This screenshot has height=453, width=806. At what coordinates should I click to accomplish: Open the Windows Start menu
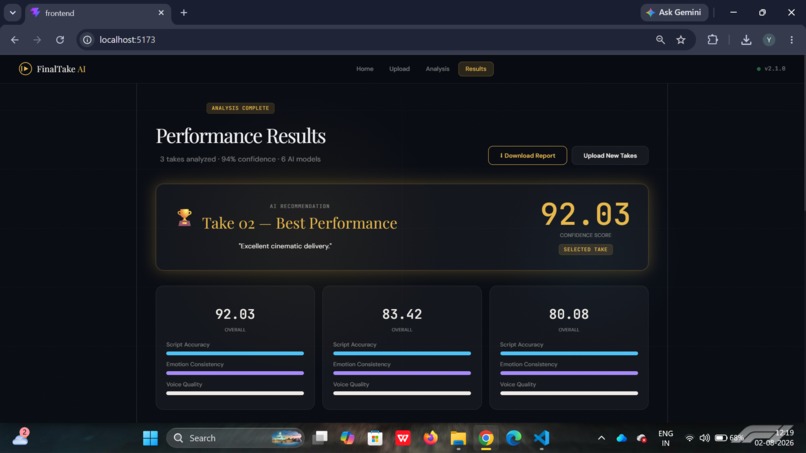tap(150, 438)
